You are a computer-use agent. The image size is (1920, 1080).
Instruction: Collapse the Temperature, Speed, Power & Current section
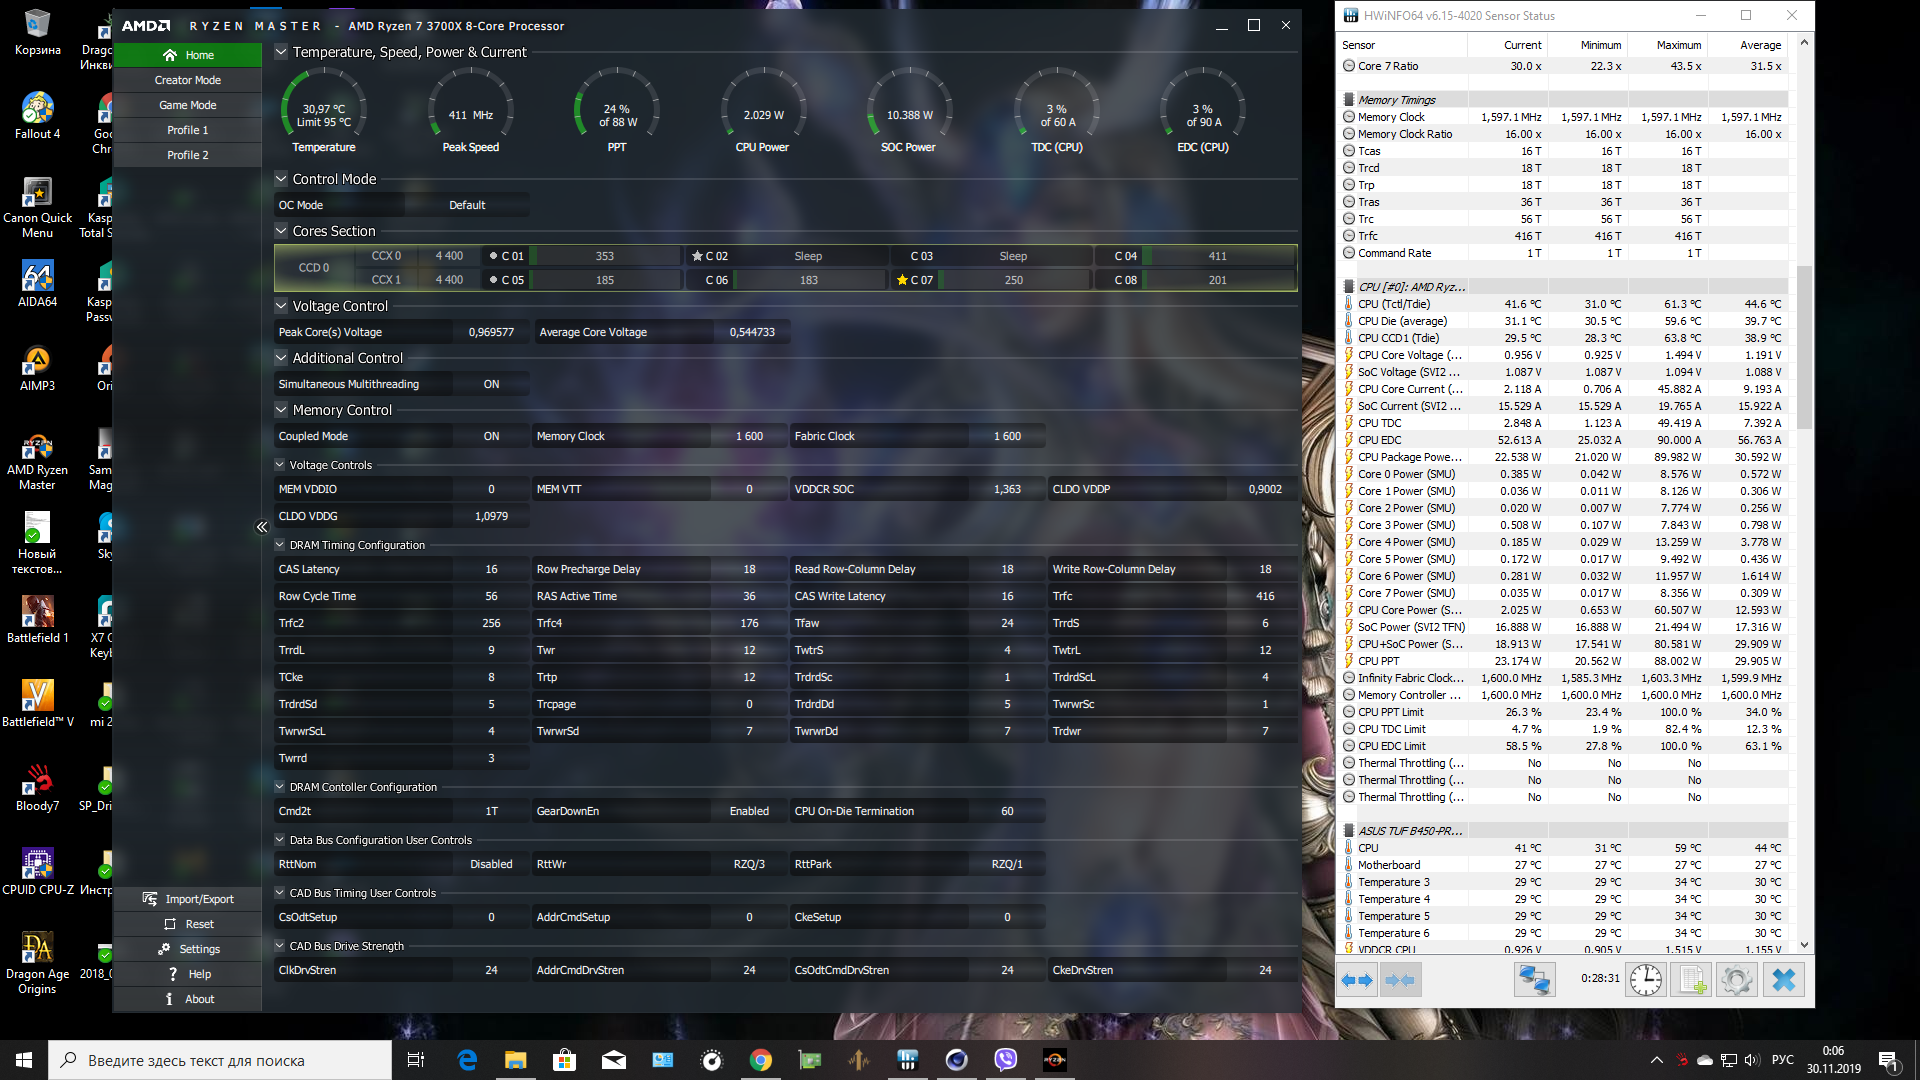tap(281, 52)
